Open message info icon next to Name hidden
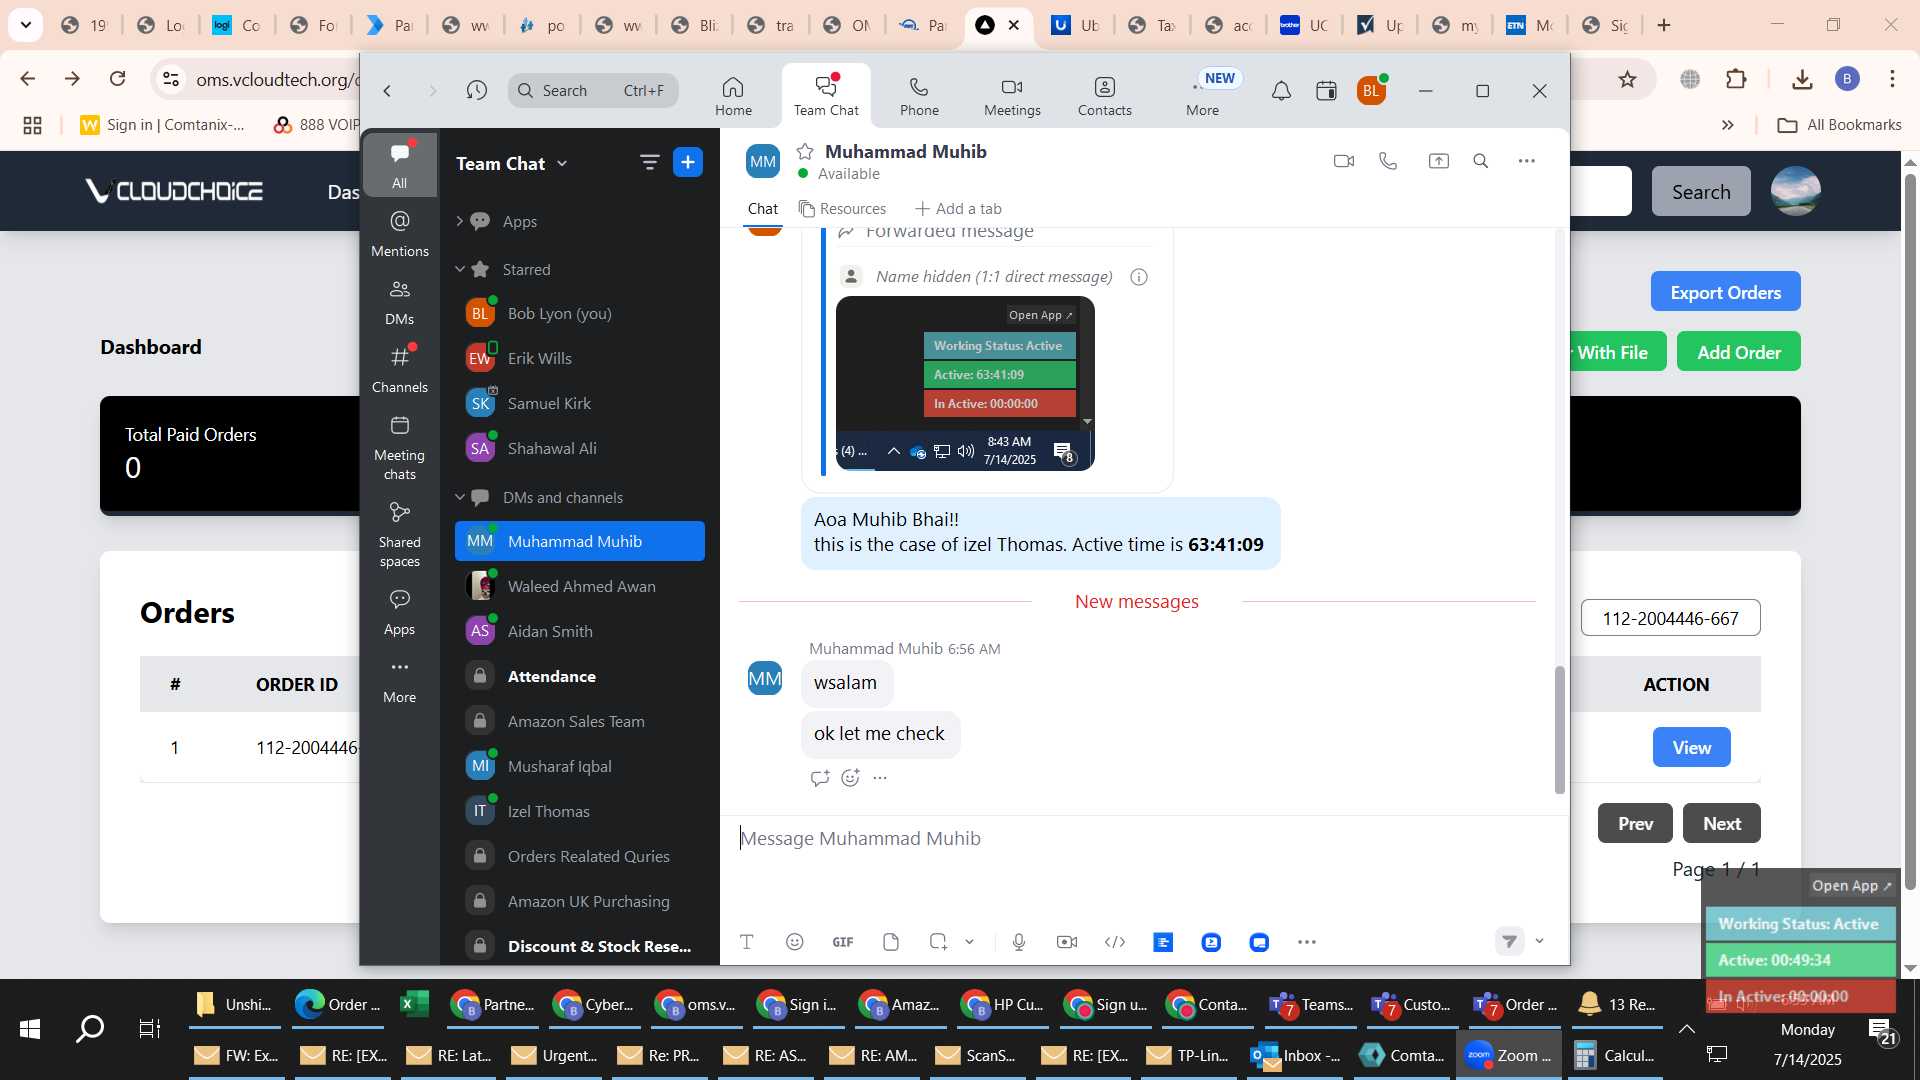Image resolution: width=1920 pixels, height=1080 pixels. tap(1139, 277)
